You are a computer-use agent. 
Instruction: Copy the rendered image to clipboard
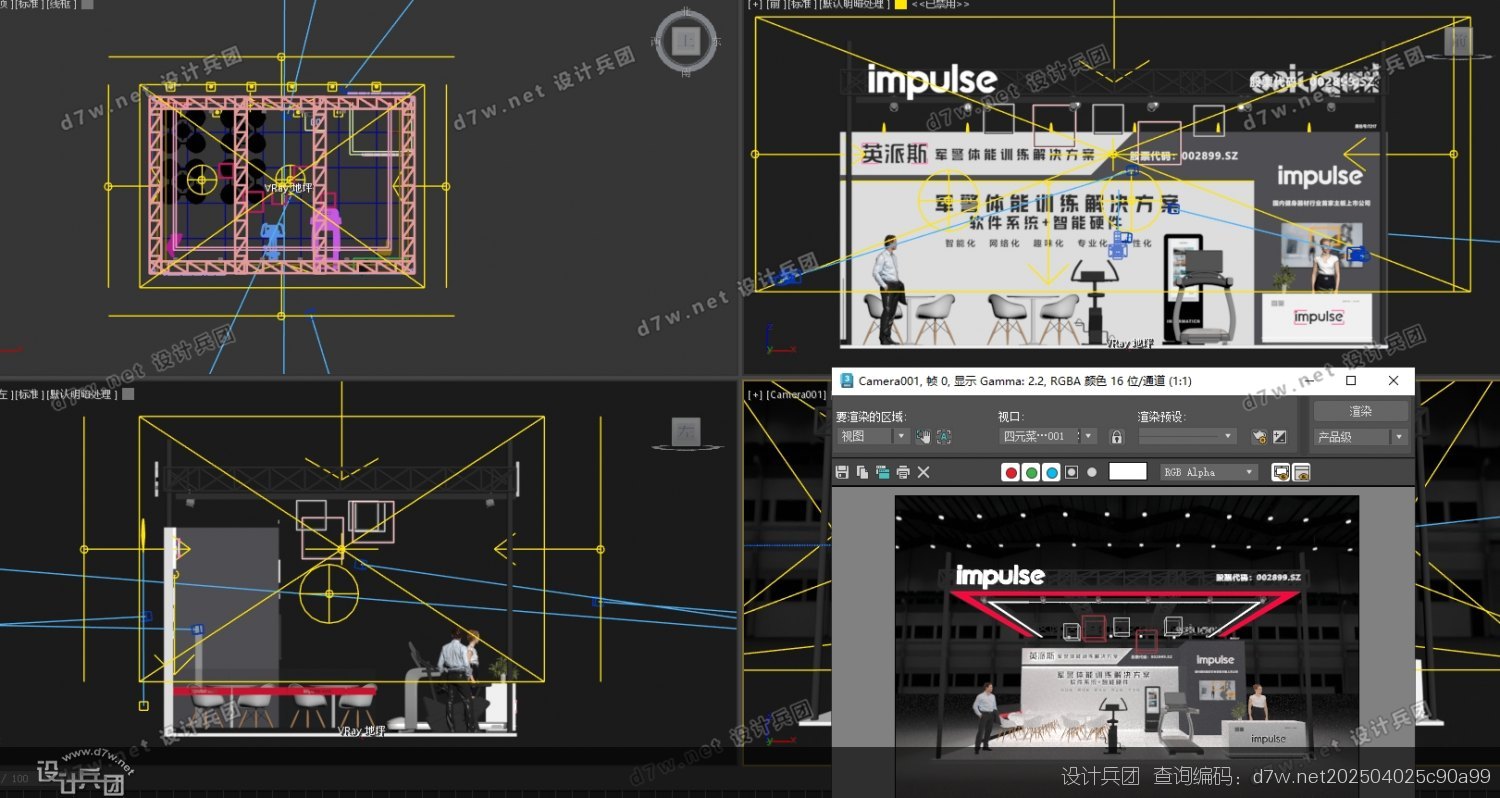[862, 472]
